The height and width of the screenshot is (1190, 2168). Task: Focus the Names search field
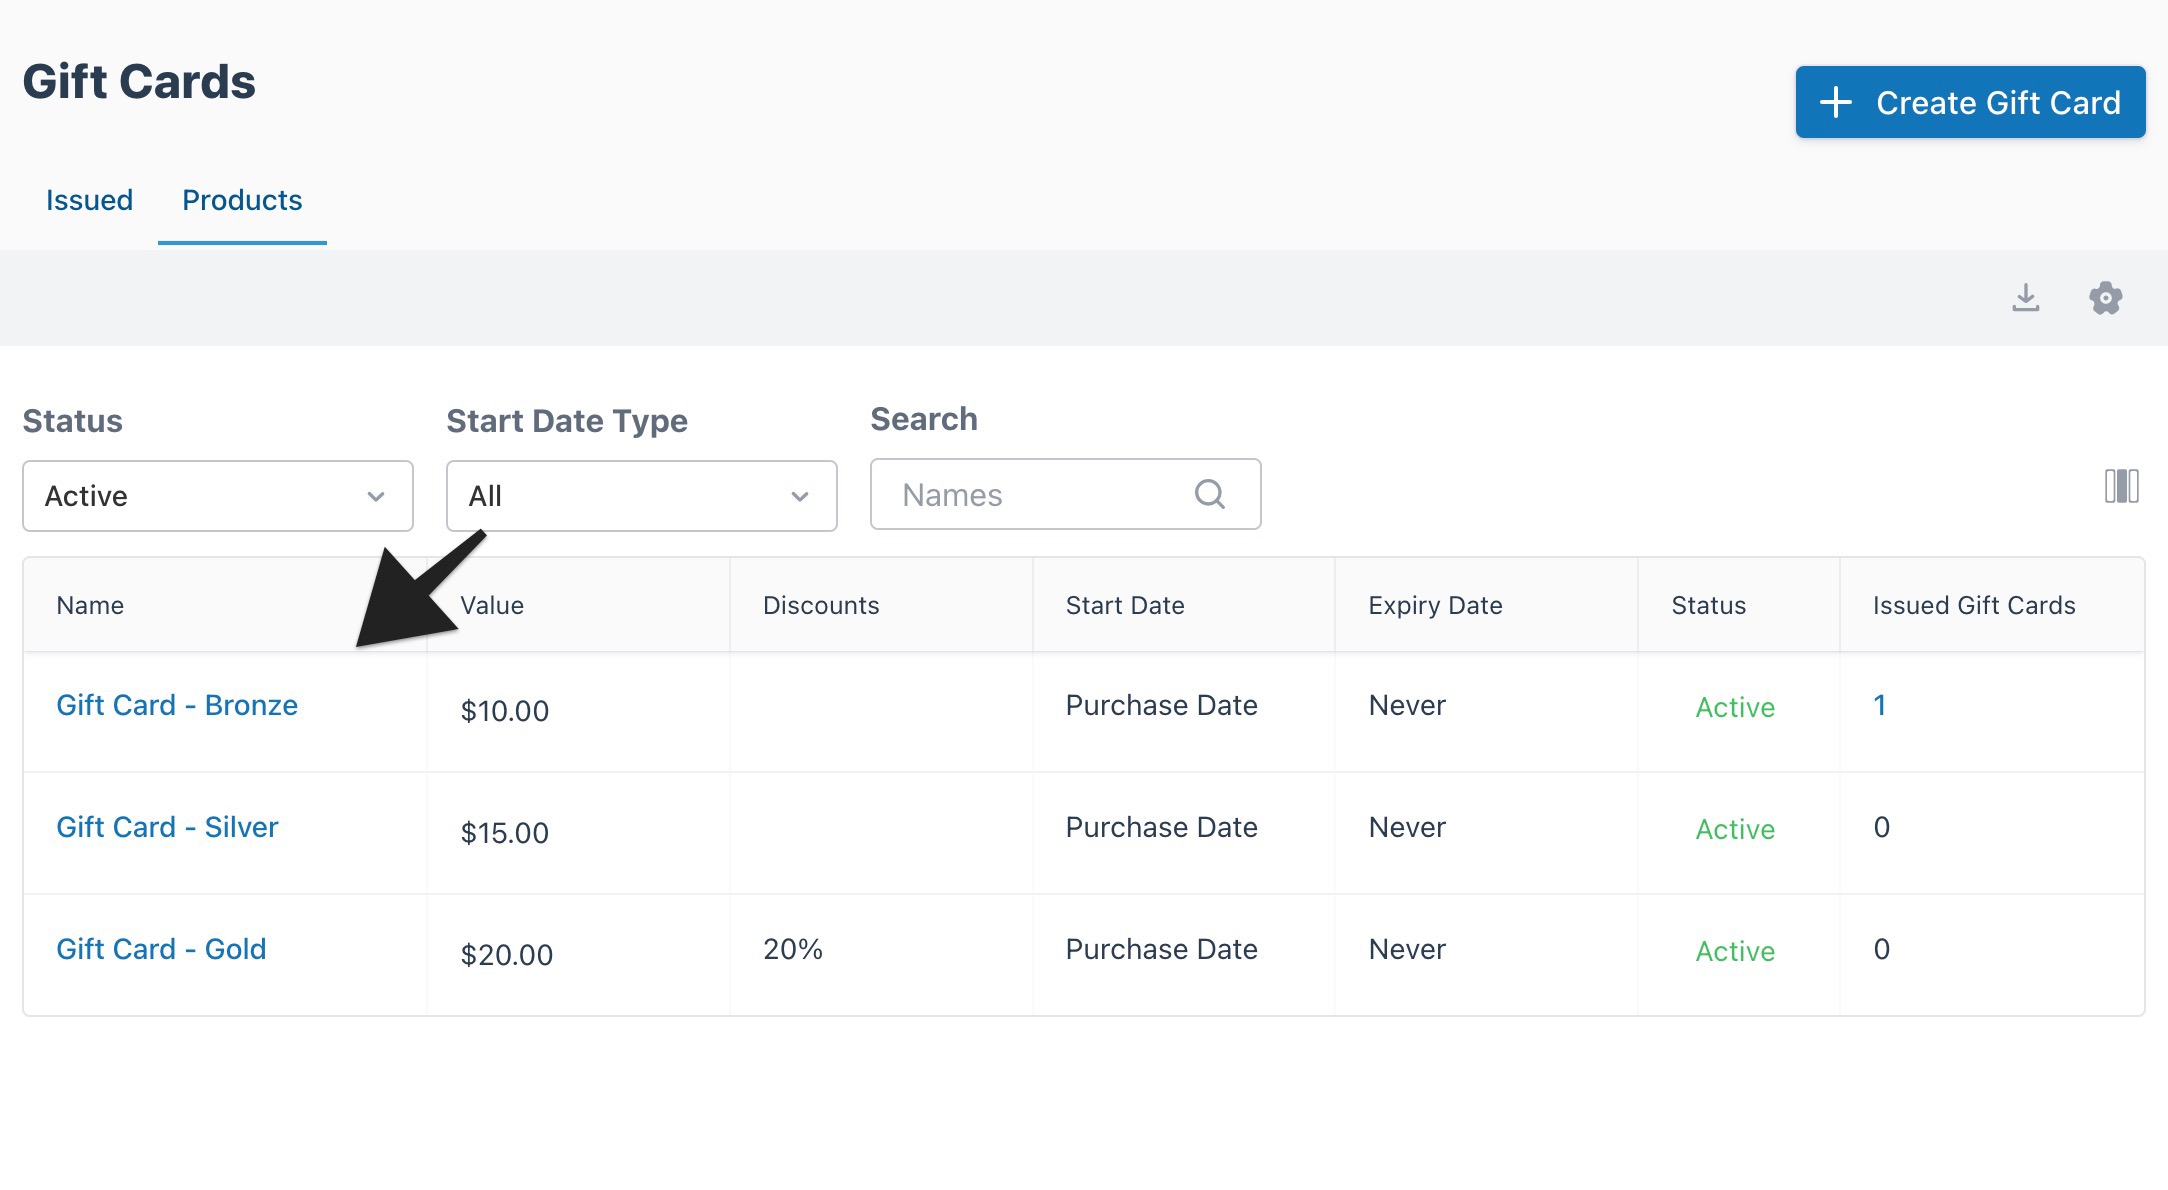[1066, 494]
